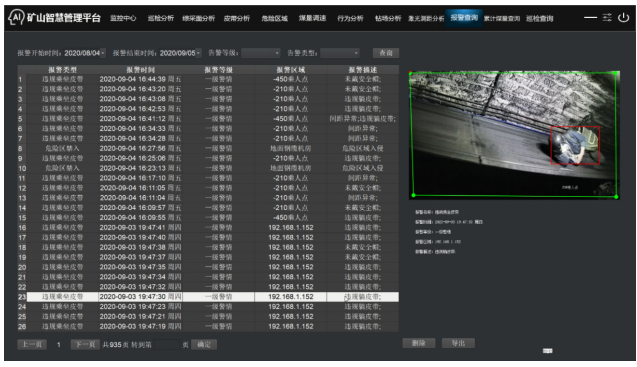Image resolution: width=637 pixels, height=367 pixels.
Task: Open the sliders settings icon
Action: coord(607,17)
